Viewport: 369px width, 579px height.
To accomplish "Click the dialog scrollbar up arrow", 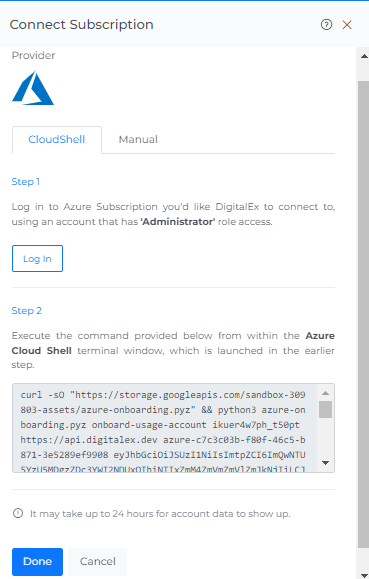I will coord(364,56).
